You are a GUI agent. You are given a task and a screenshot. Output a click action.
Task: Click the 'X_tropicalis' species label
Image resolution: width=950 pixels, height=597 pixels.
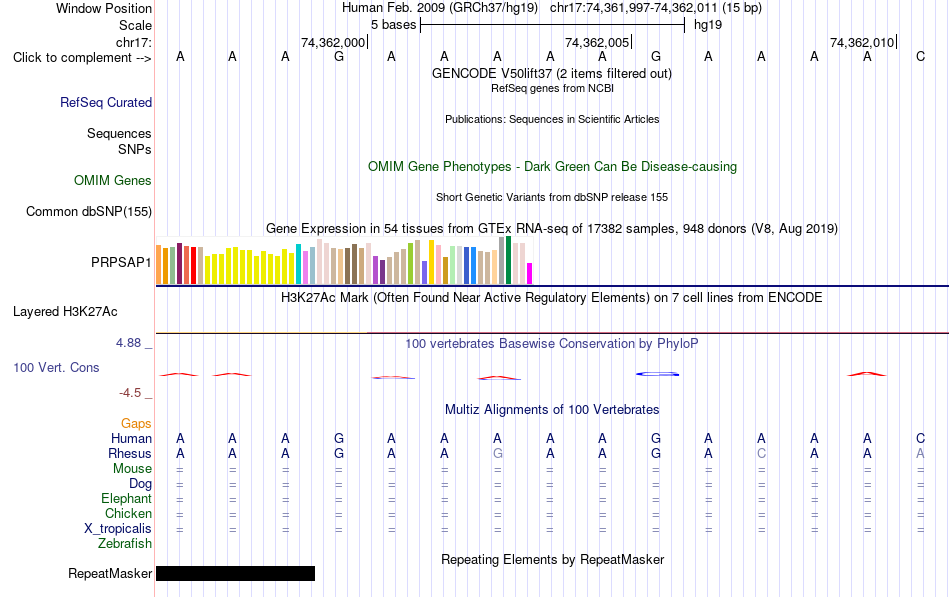tap(118, 529)
